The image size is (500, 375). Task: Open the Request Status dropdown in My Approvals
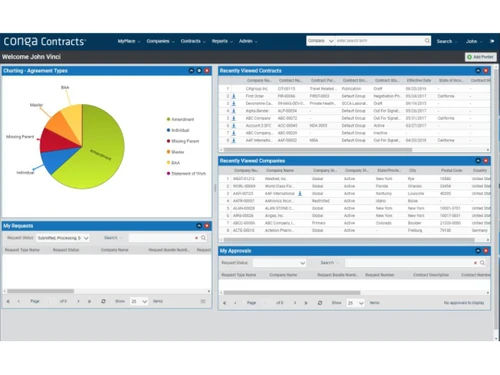click(x=279, y=263)
